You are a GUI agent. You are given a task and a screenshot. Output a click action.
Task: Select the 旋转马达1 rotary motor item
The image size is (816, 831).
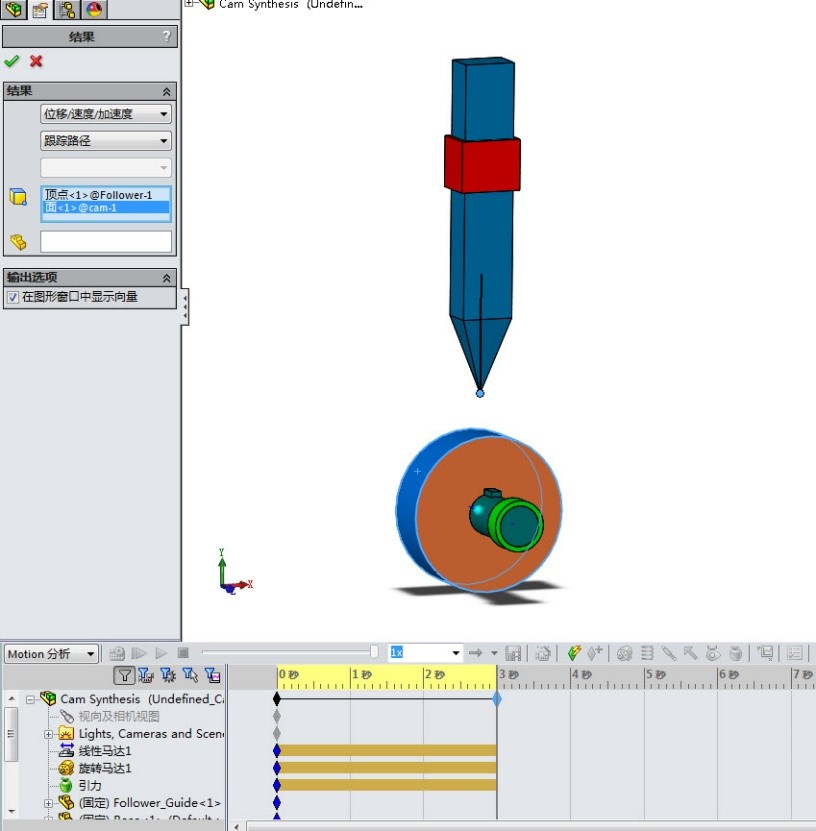[x=104, y=768]
